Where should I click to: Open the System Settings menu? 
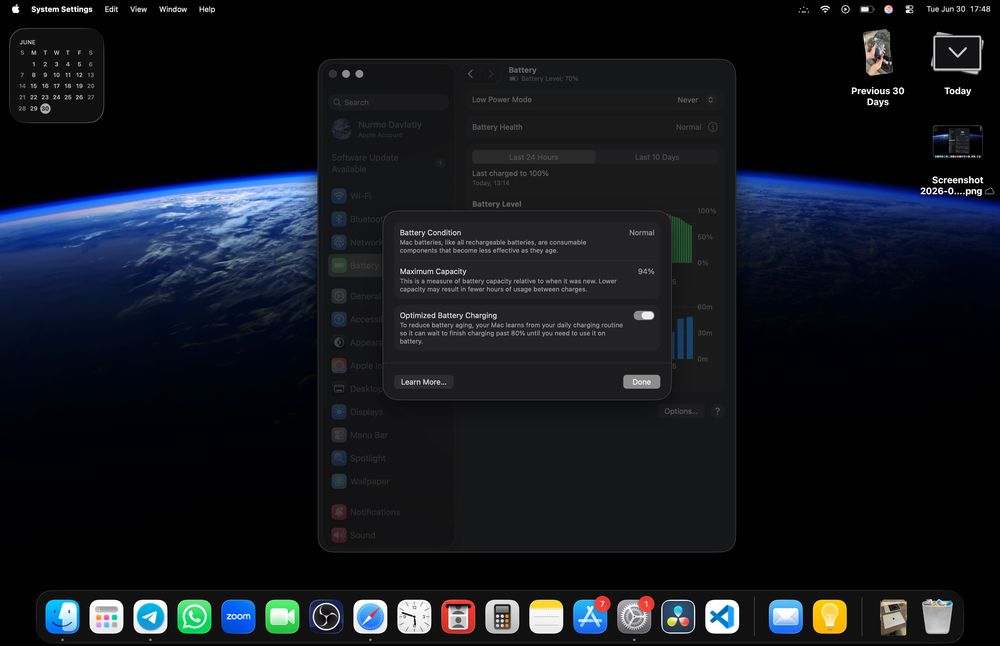[62, 9]
